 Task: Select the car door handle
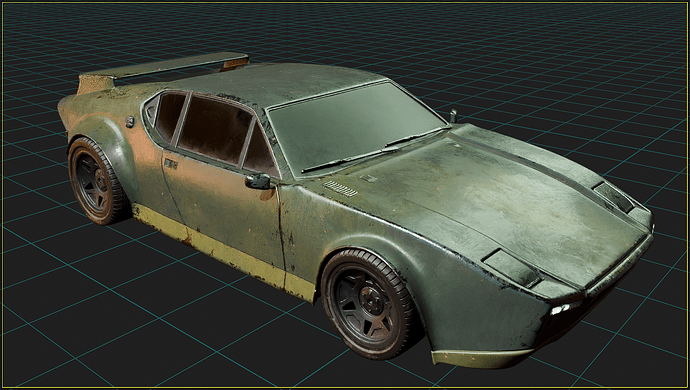[171, 164]
